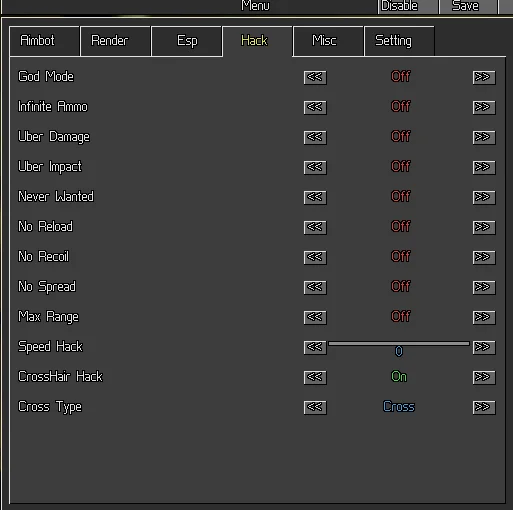Cycle Cross Type forward with right arrow
This screenshot has width=513, height=510.
click(x=484, y=407)
